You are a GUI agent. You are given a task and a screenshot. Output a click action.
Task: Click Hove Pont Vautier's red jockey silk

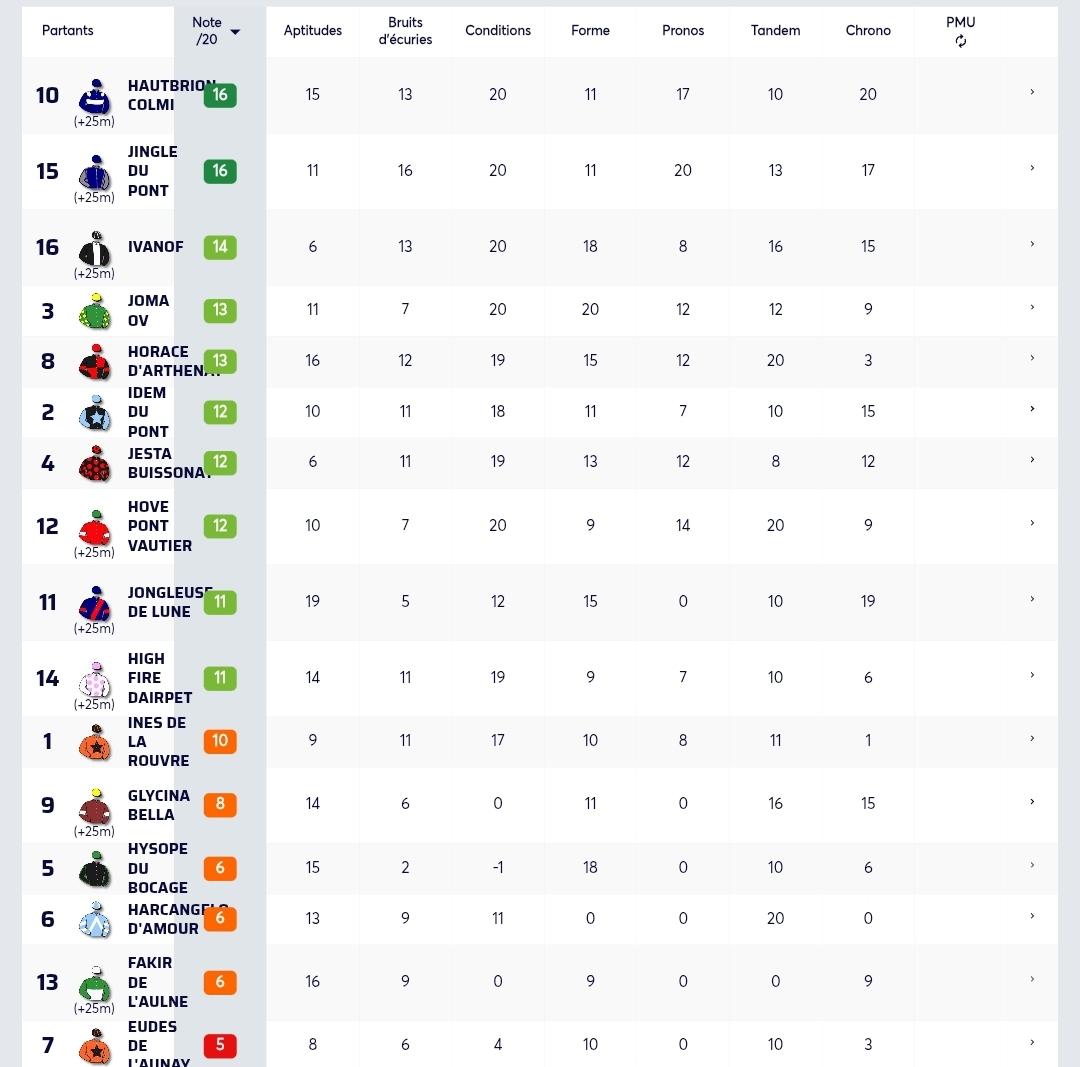tap(95, 528)
